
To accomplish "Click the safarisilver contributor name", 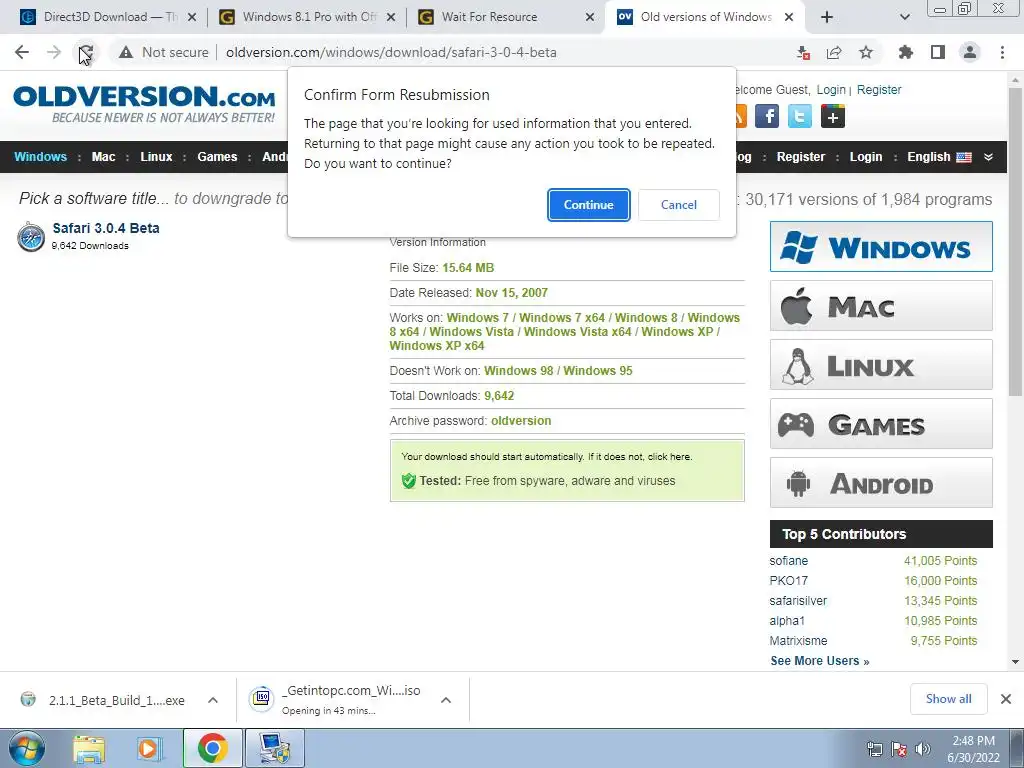I will [x=798, y=601].
